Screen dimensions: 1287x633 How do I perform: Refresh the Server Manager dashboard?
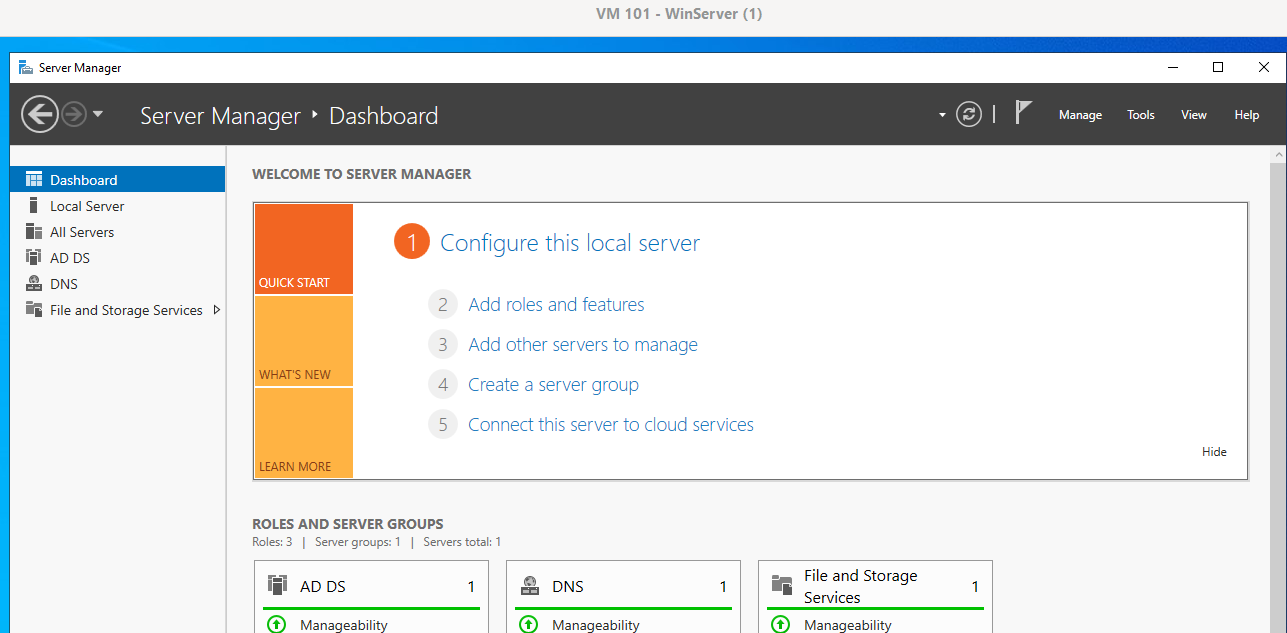968,114
